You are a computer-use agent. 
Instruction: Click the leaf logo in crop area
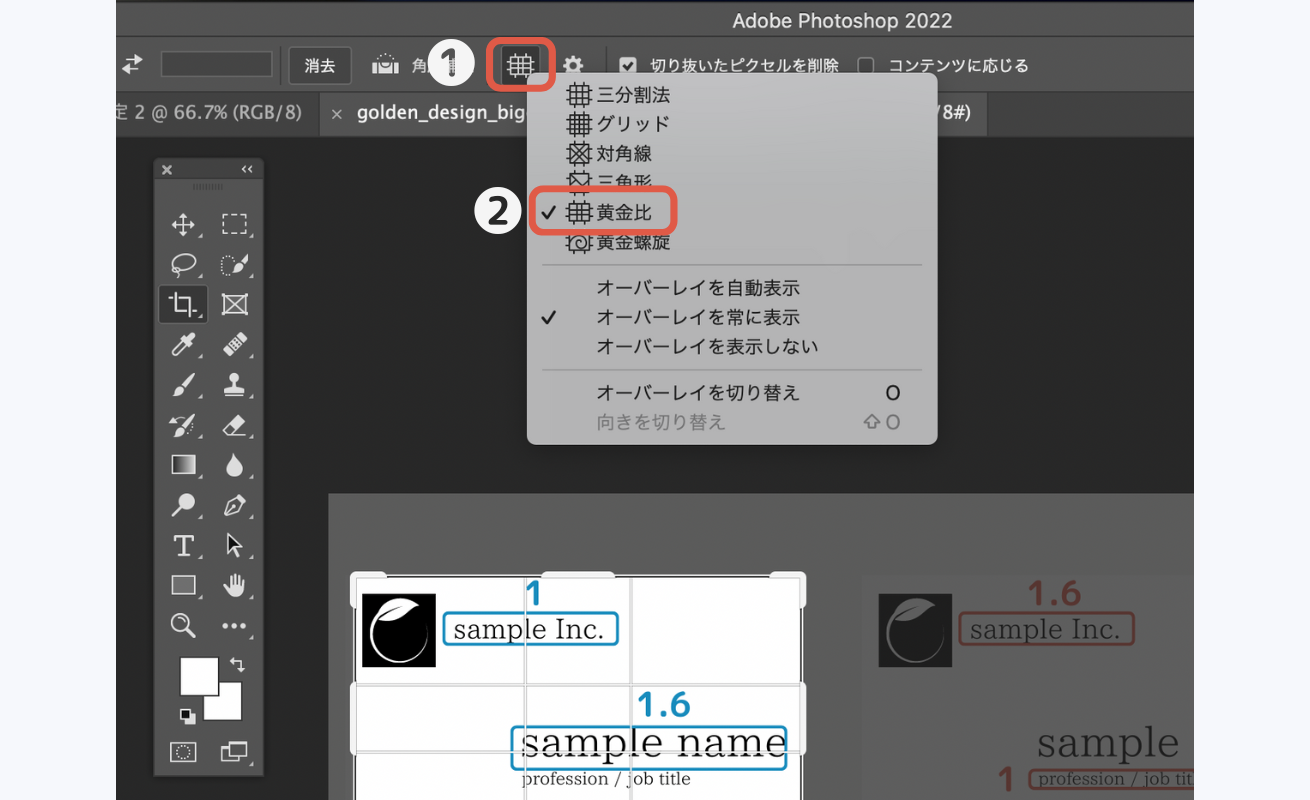pyautogui.click(x=399, y=630)
